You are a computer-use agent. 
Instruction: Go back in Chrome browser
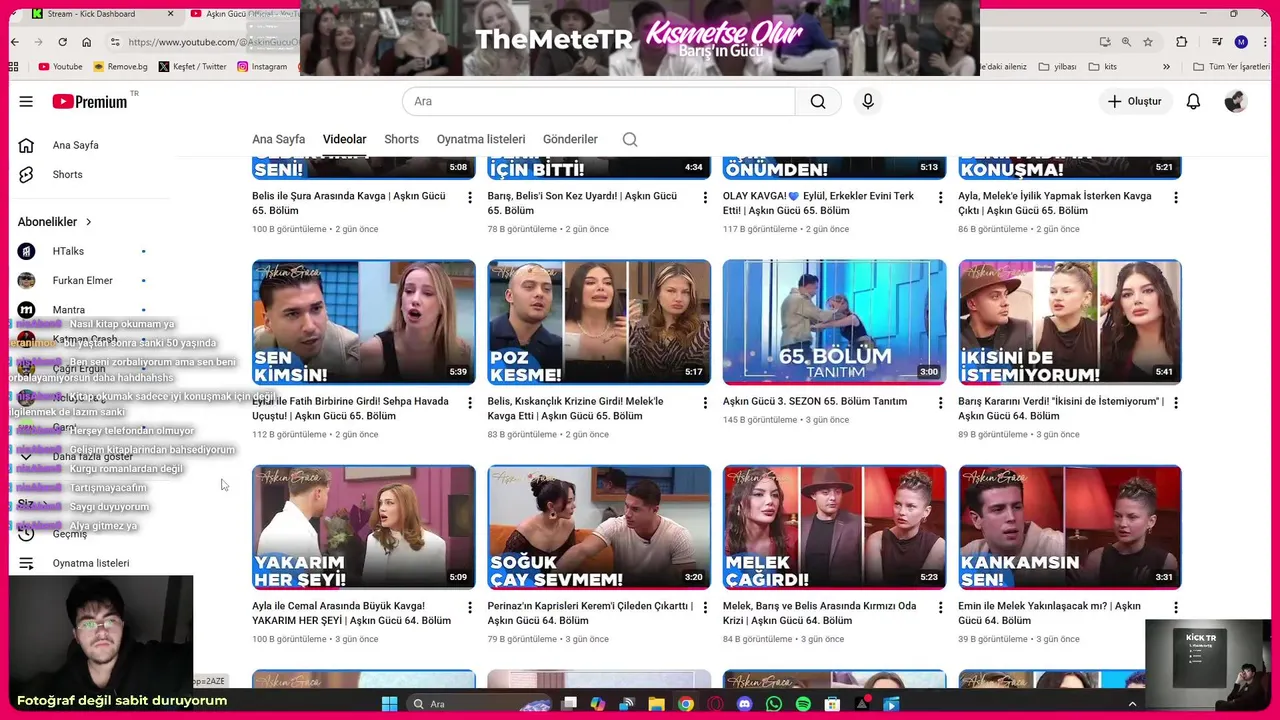tap(14, 42)
